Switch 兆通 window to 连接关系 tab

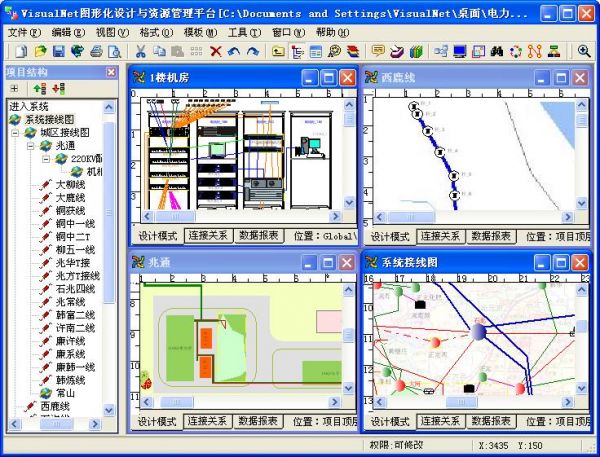tap(207, 421)
